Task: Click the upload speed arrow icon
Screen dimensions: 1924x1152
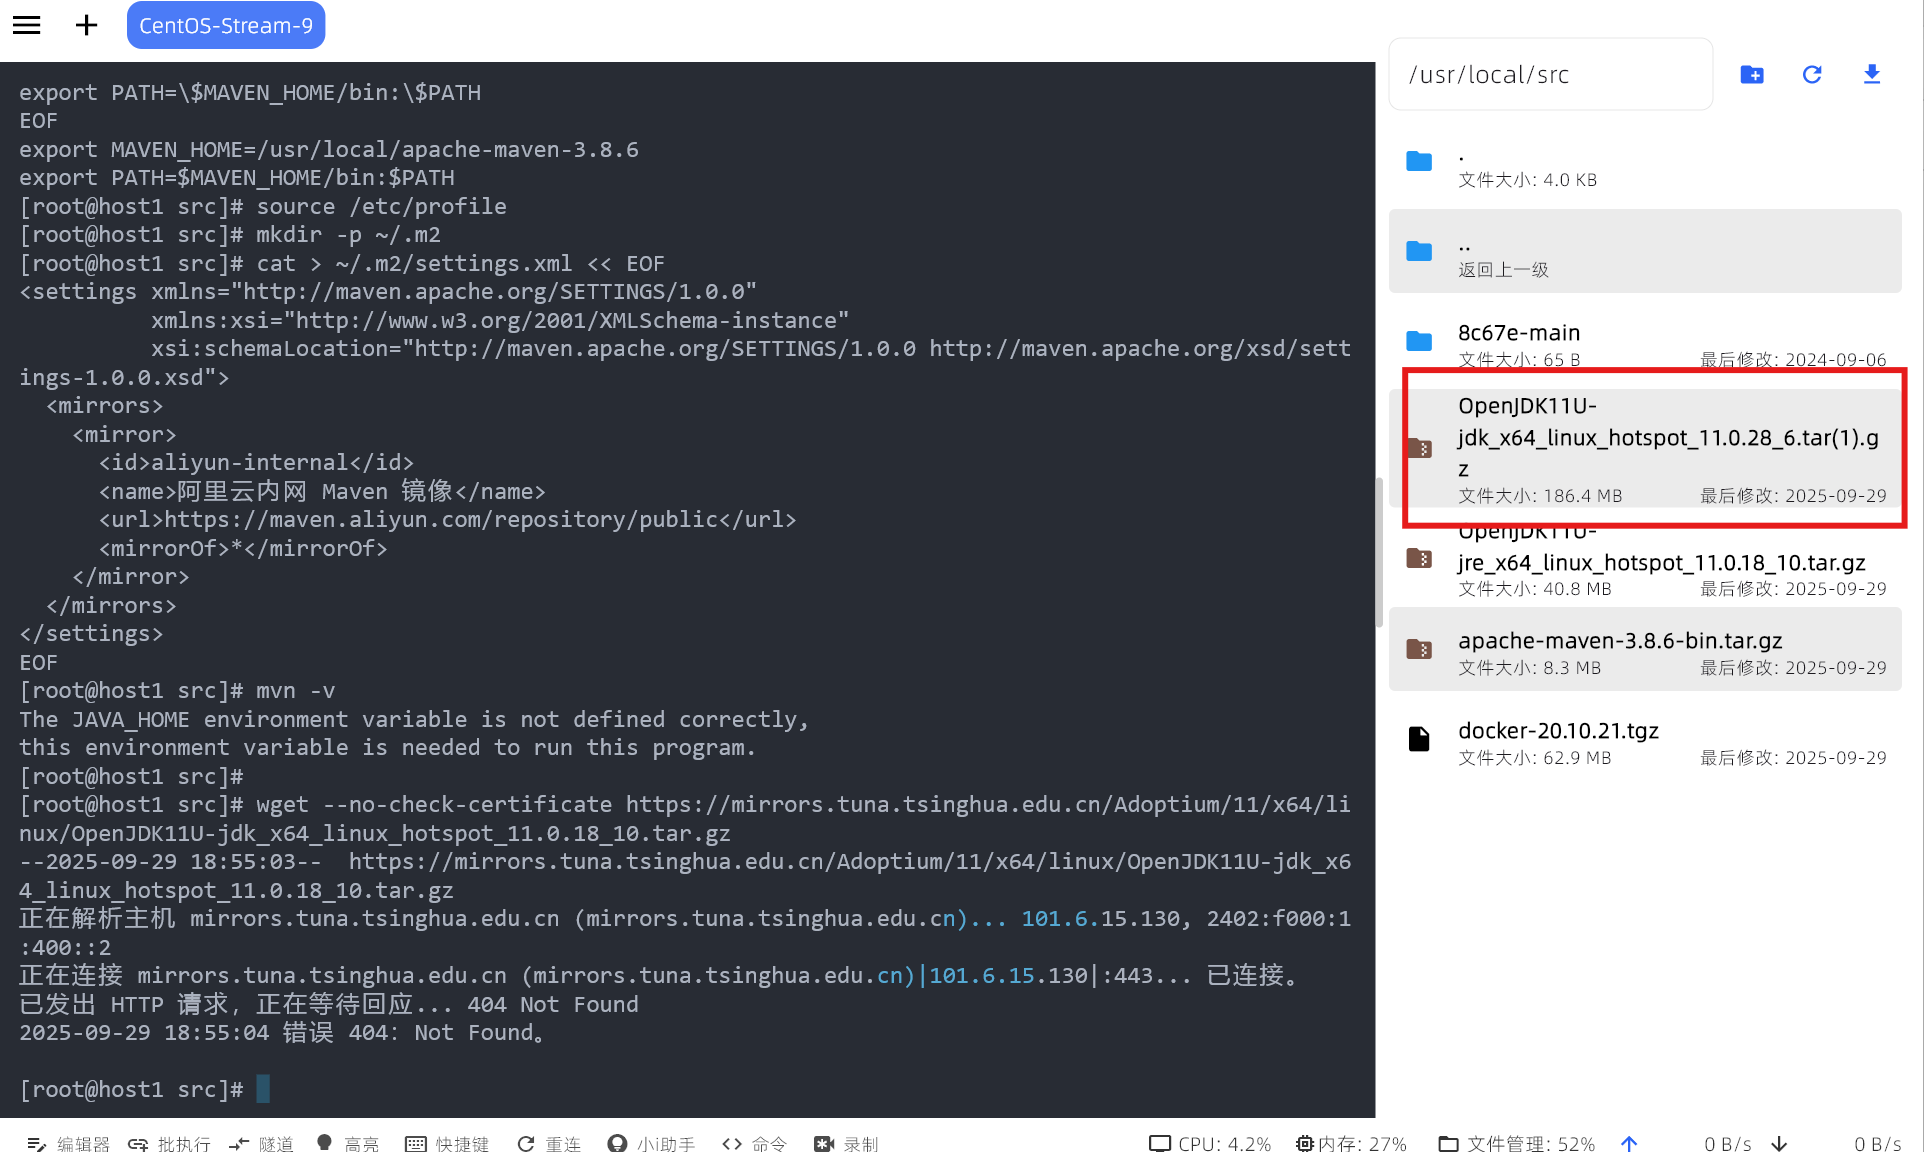Action: coord(1629,1143)
